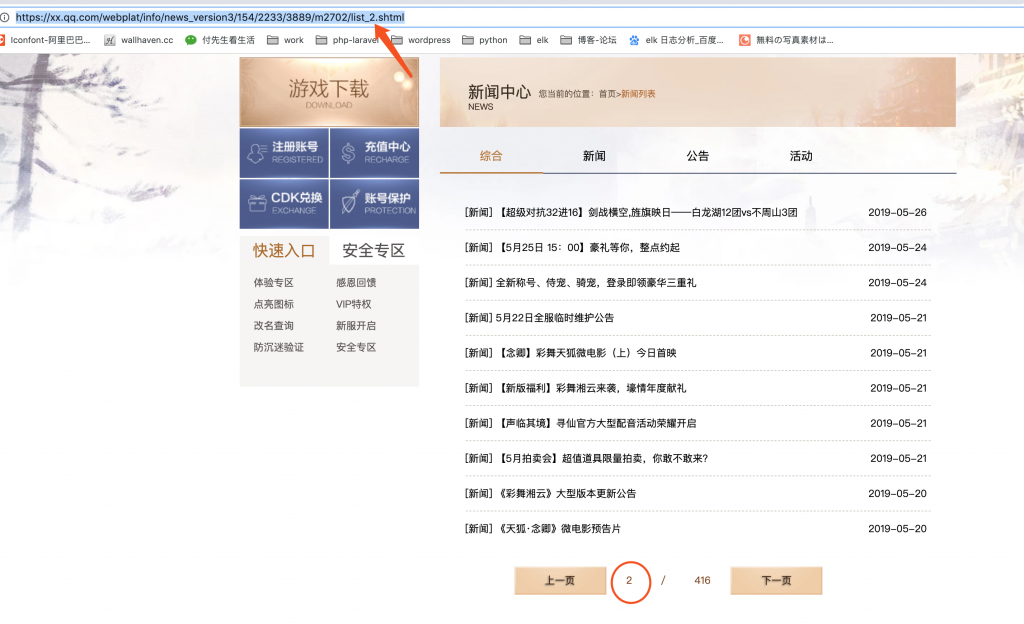
Task: Open the CDK兑换 exchange button
Action: [284, 204]
